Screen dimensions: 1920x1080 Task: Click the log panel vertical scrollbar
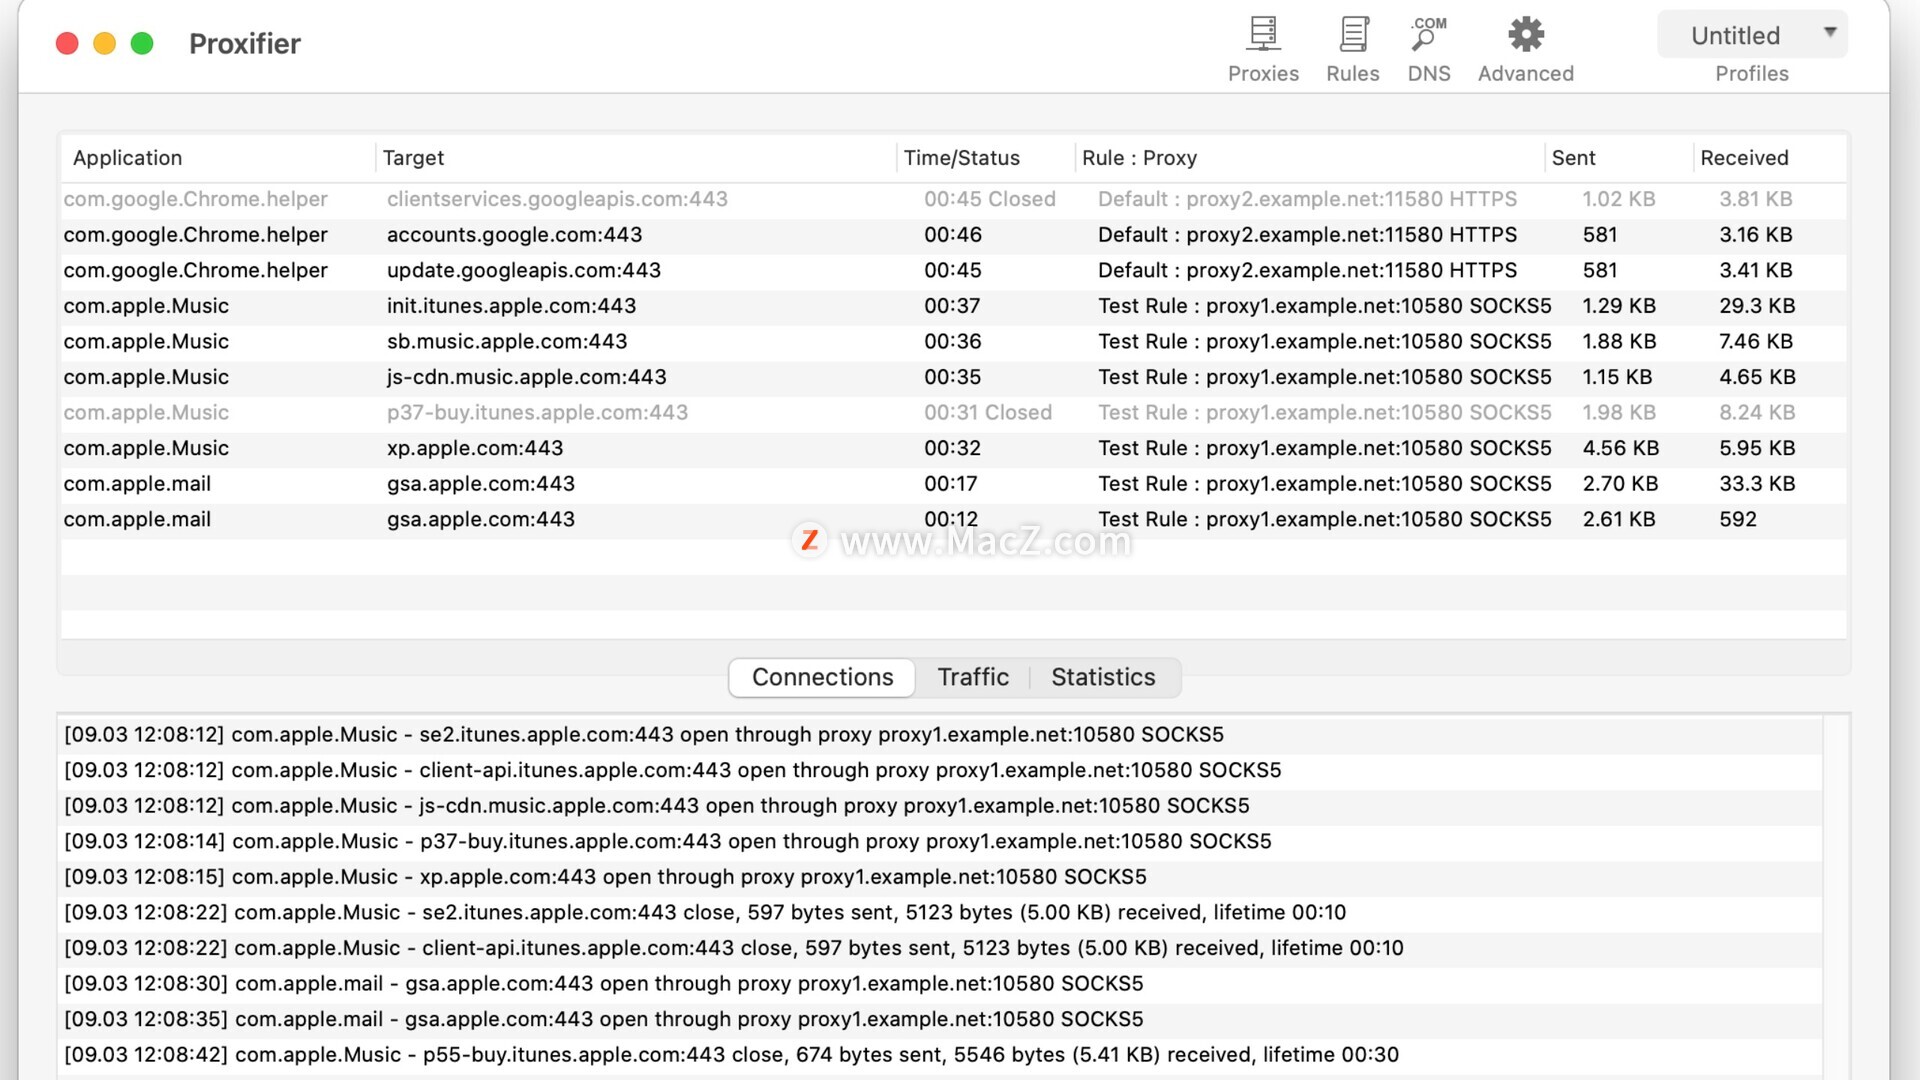coord(1836,897)
